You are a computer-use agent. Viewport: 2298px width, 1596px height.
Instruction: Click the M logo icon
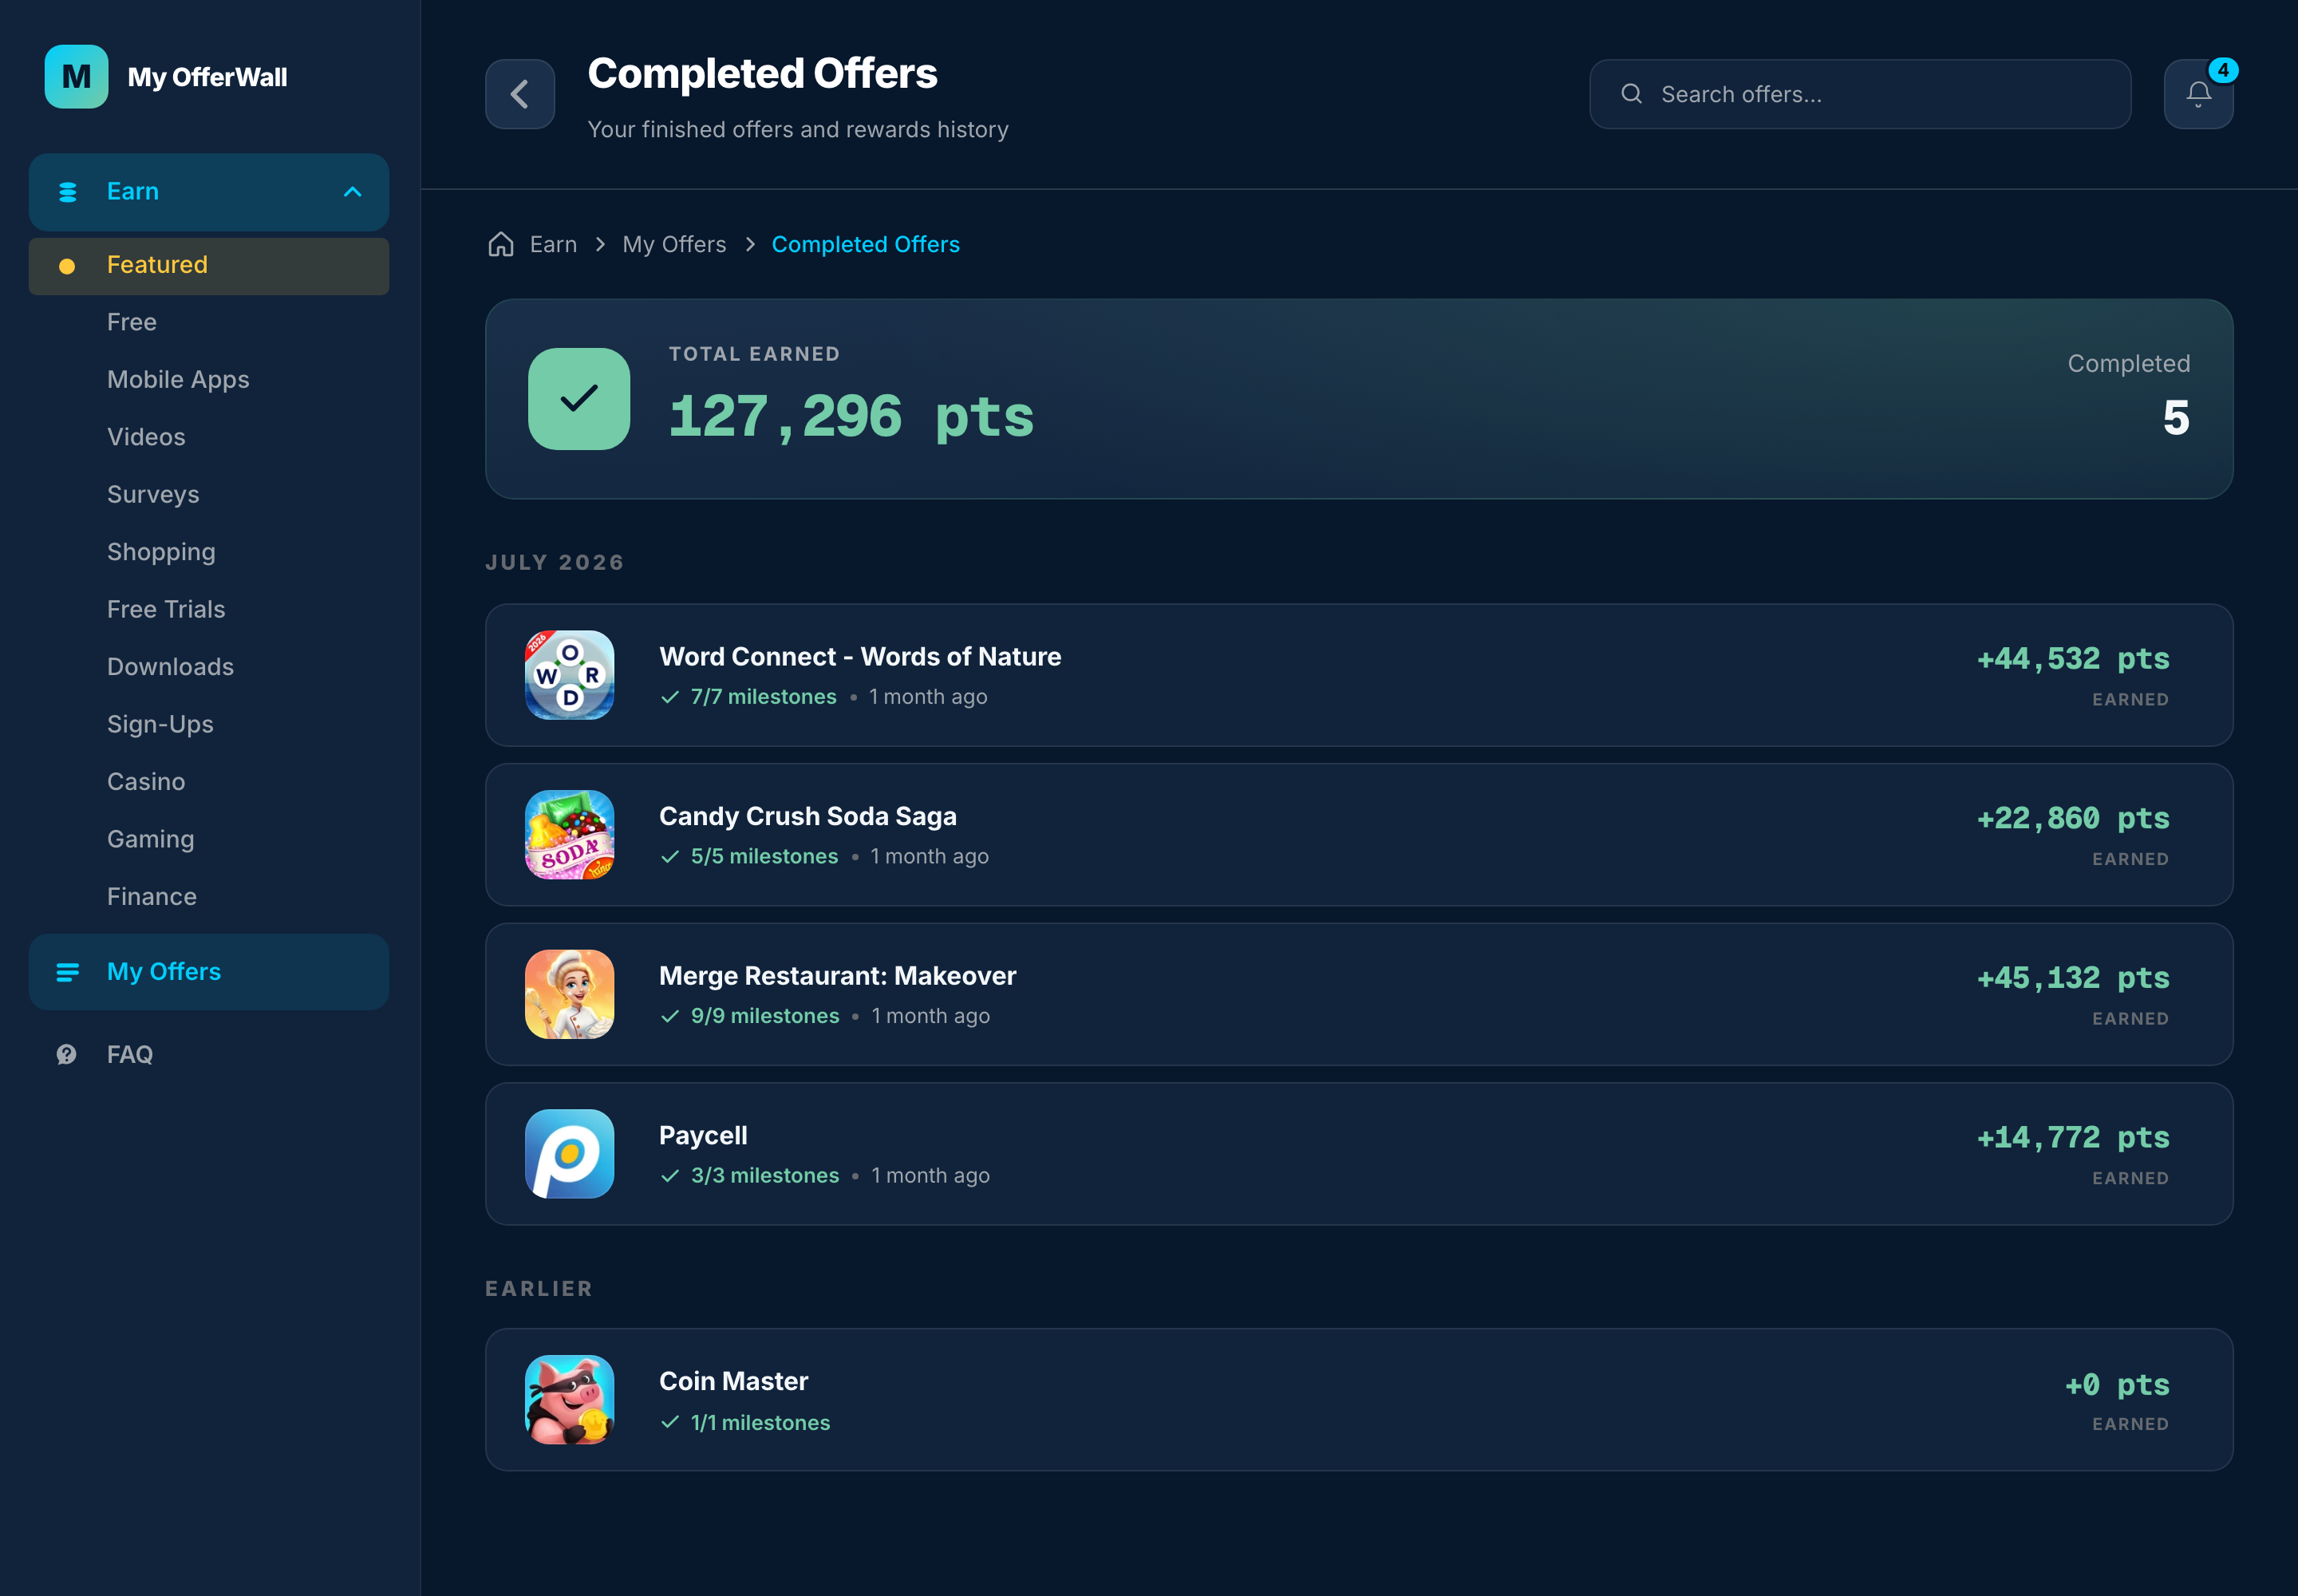pos(76,77)
